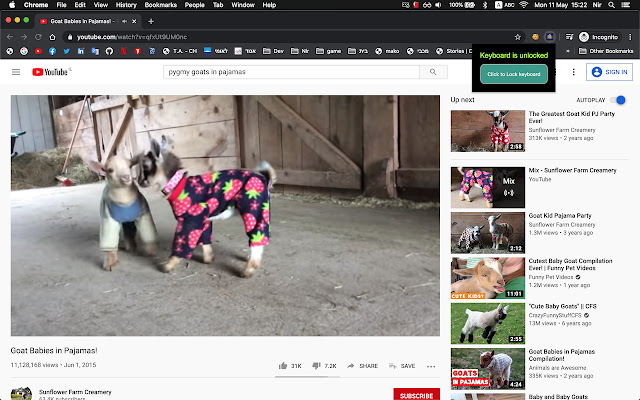Share the Goat Babies video
Viewport: 640px width, 400px height.
(362, 366)
